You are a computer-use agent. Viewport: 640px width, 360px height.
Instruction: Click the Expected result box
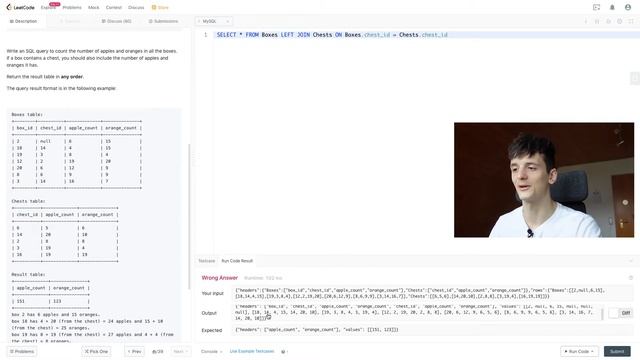click(433, 330)
